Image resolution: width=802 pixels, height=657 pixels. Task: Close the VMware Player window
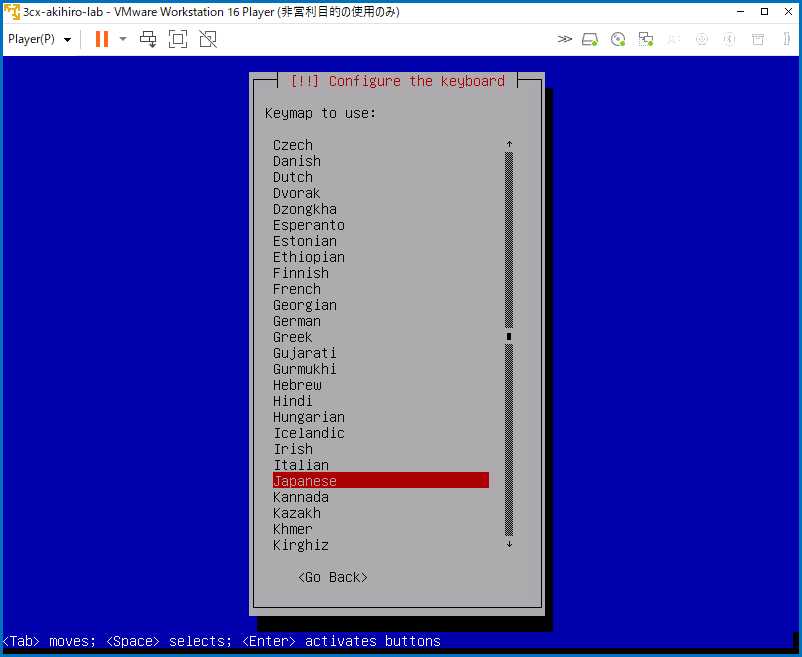click(x=788, y=11)
